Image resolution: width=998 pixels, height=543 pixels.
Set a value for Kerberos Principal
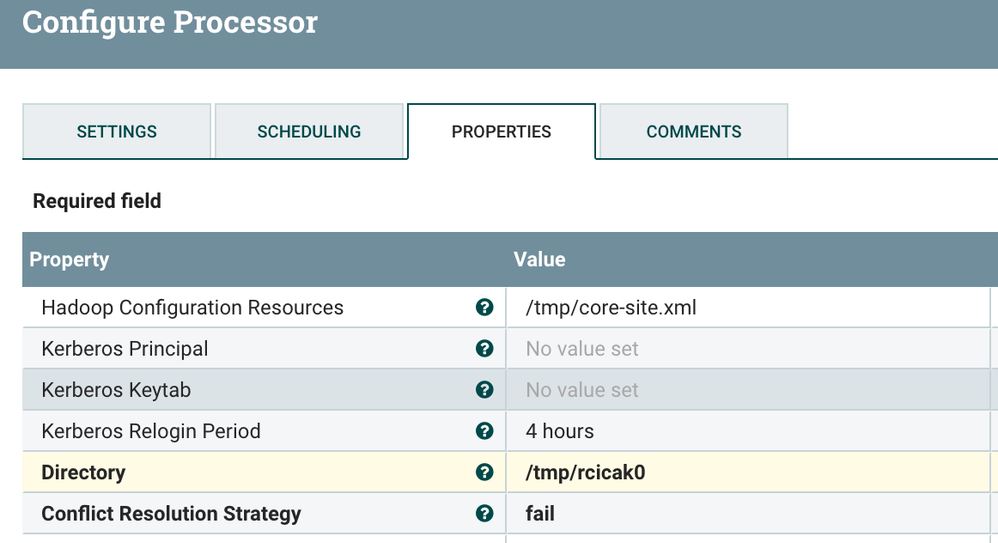coord(582,349)
